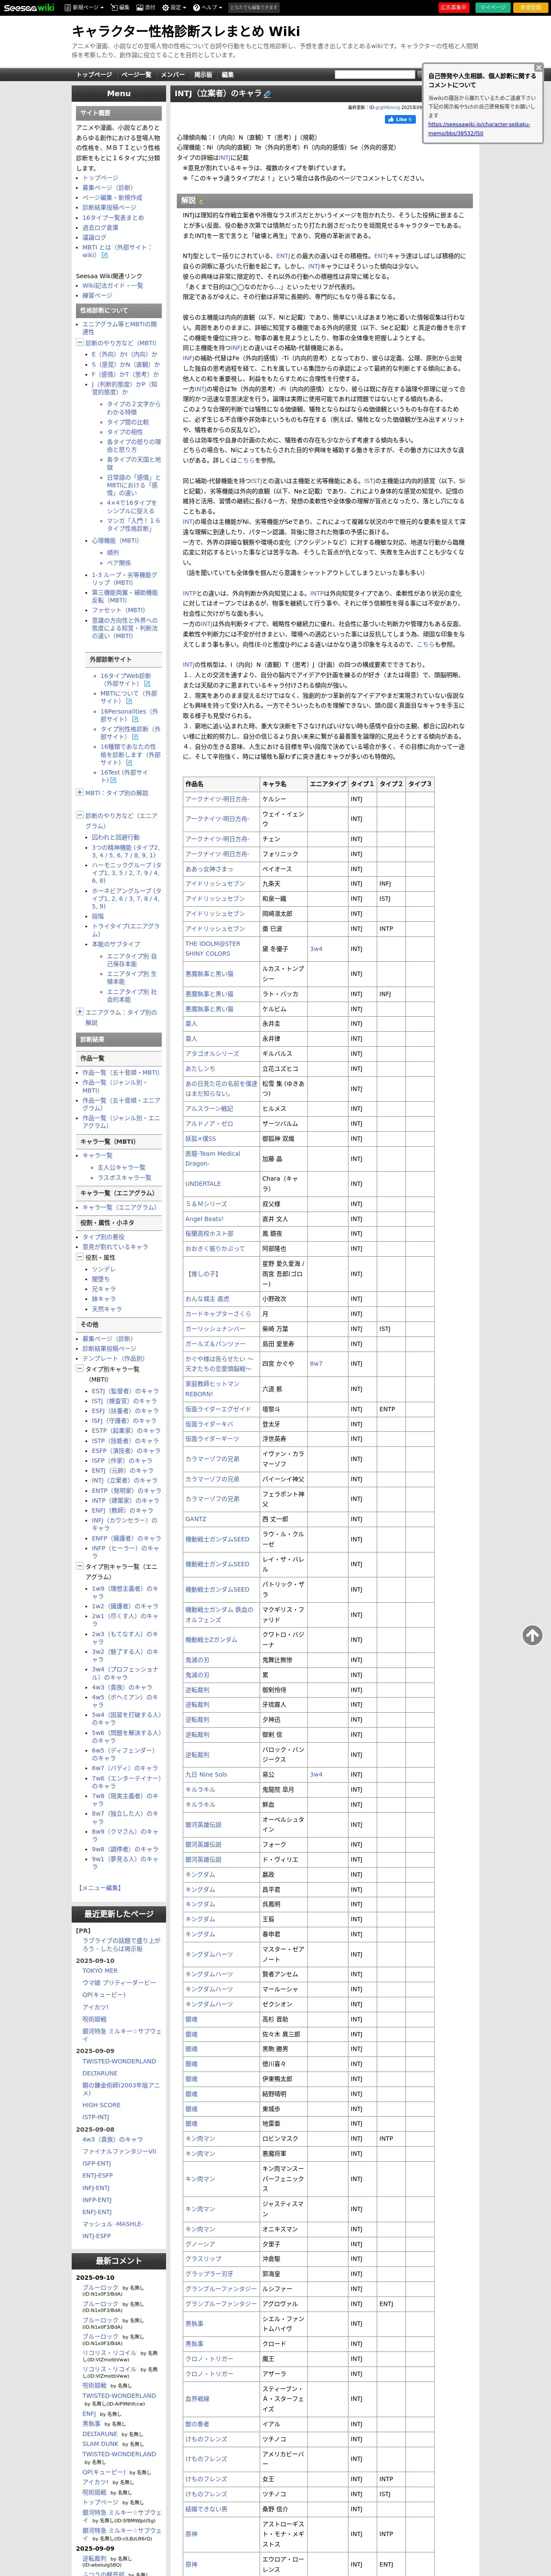
Task: Open ESTJ（監督者）のキャラ sidebar link
Action: point(125,1390)
